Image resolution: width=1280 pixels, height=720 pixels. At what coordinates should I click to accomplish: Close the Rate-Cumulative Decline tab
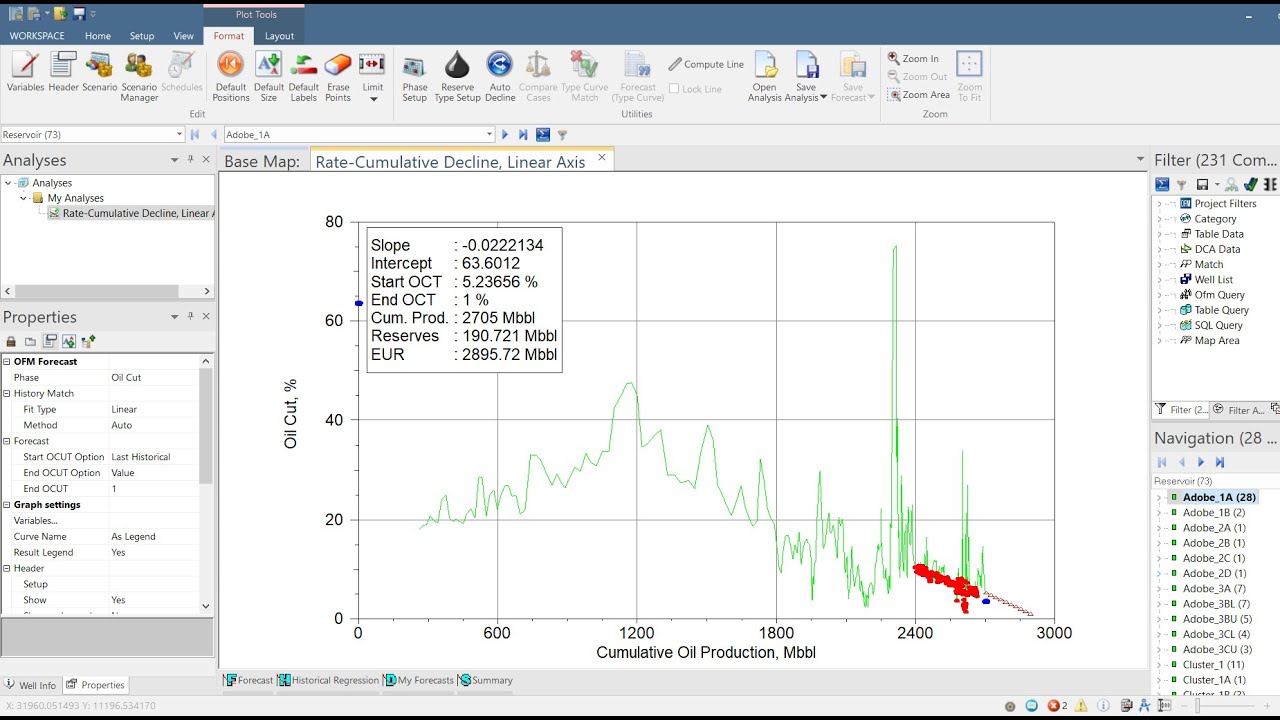[x=602, y=157]
